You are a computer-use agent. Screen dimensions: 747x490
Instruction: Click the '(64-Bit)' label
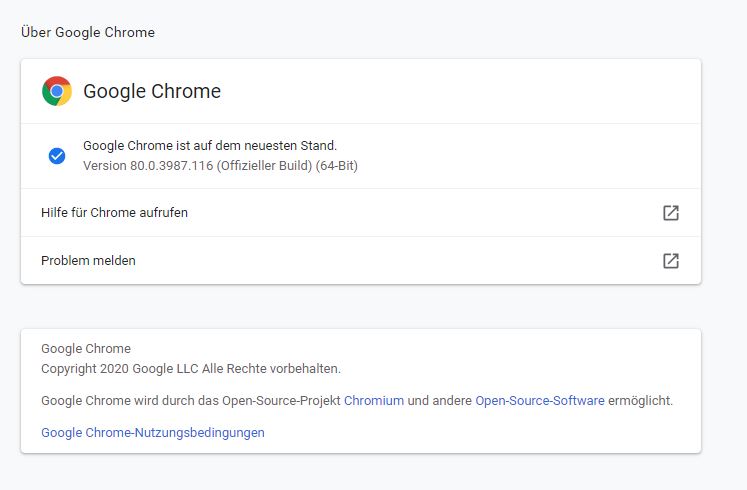(x=337, y=166)
